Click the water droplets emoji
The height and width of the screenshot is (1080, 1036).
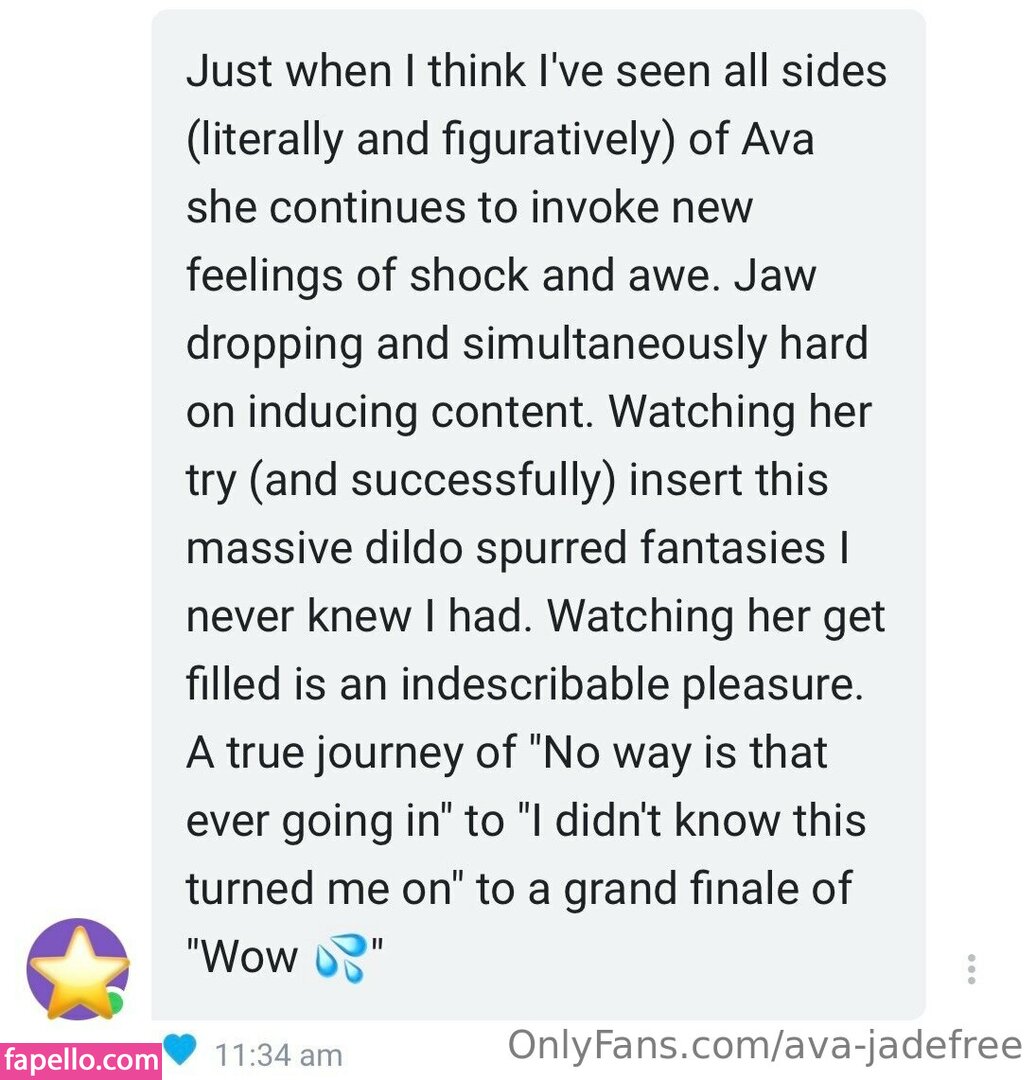pos(340,957)
